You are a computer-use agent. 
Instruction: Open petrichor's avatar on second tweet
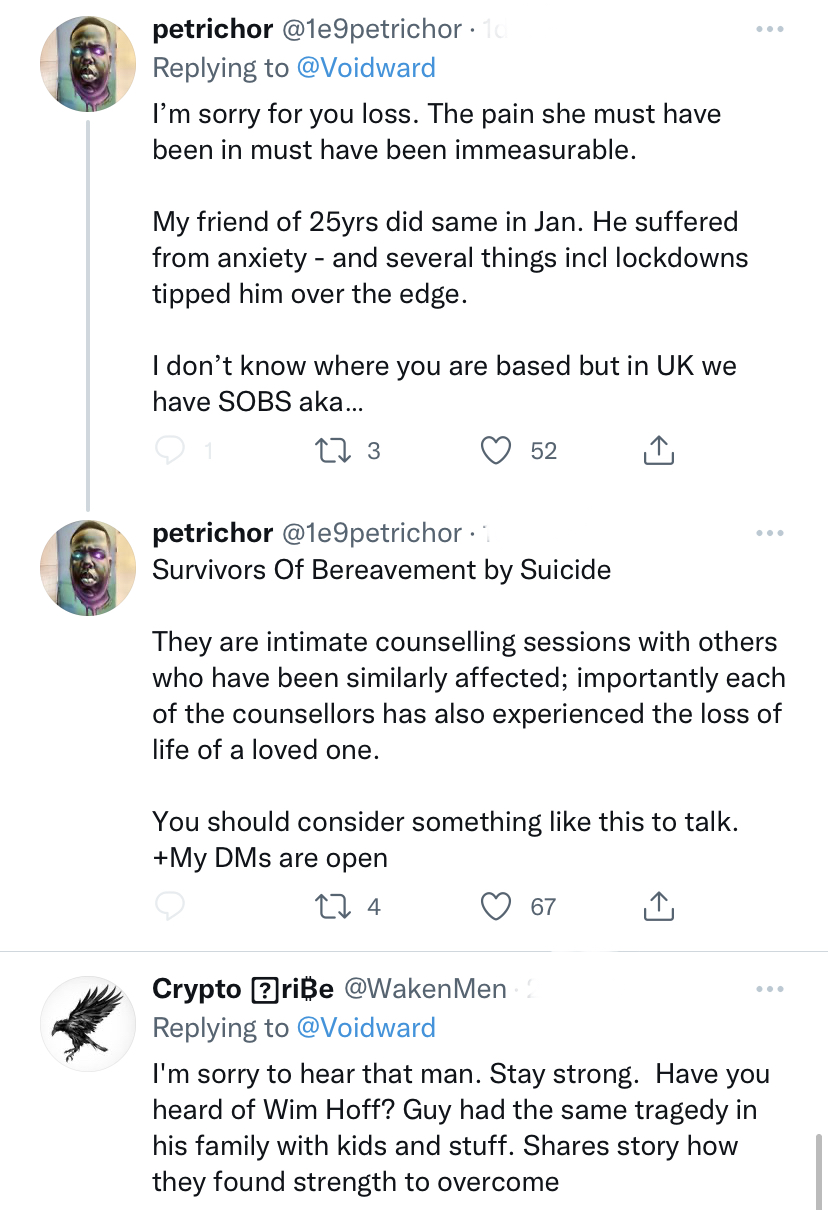pyautogui.click(x=87, y=567)
